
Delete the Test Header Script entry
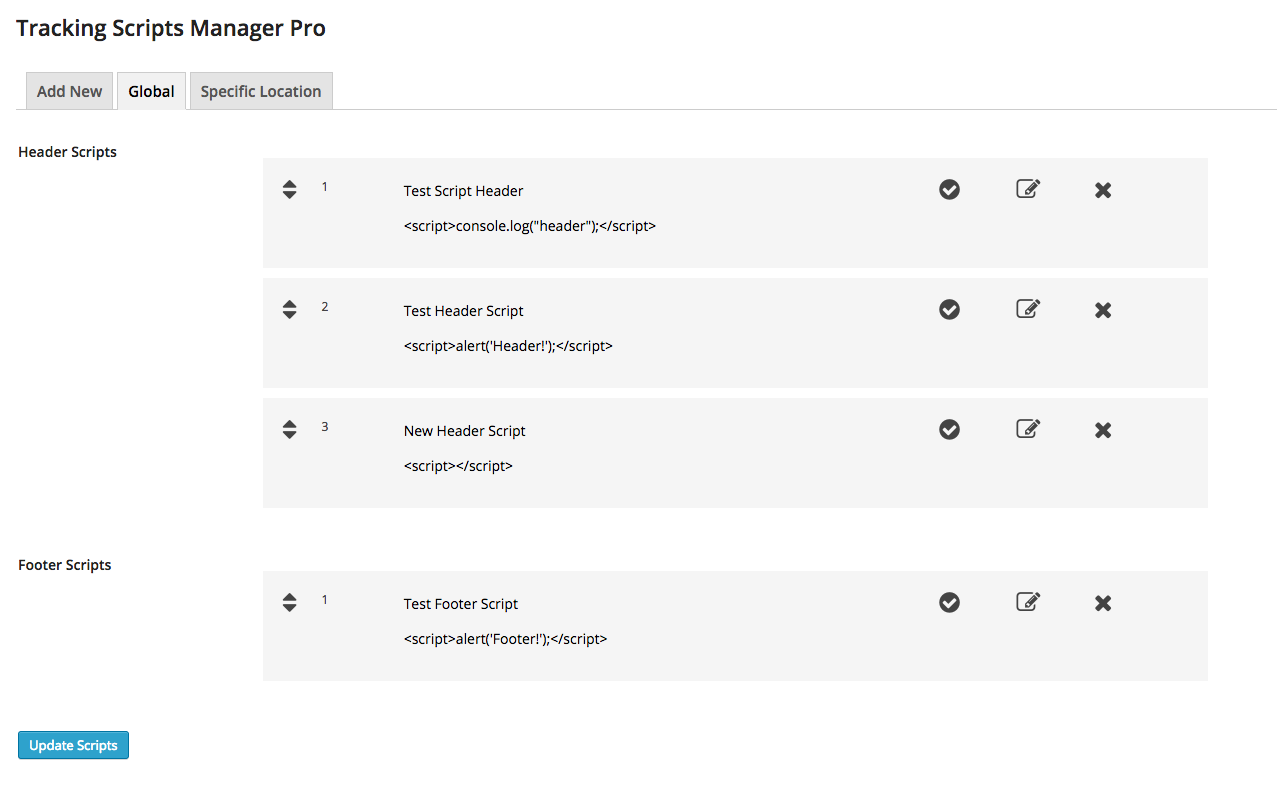tap(1103, 310)
